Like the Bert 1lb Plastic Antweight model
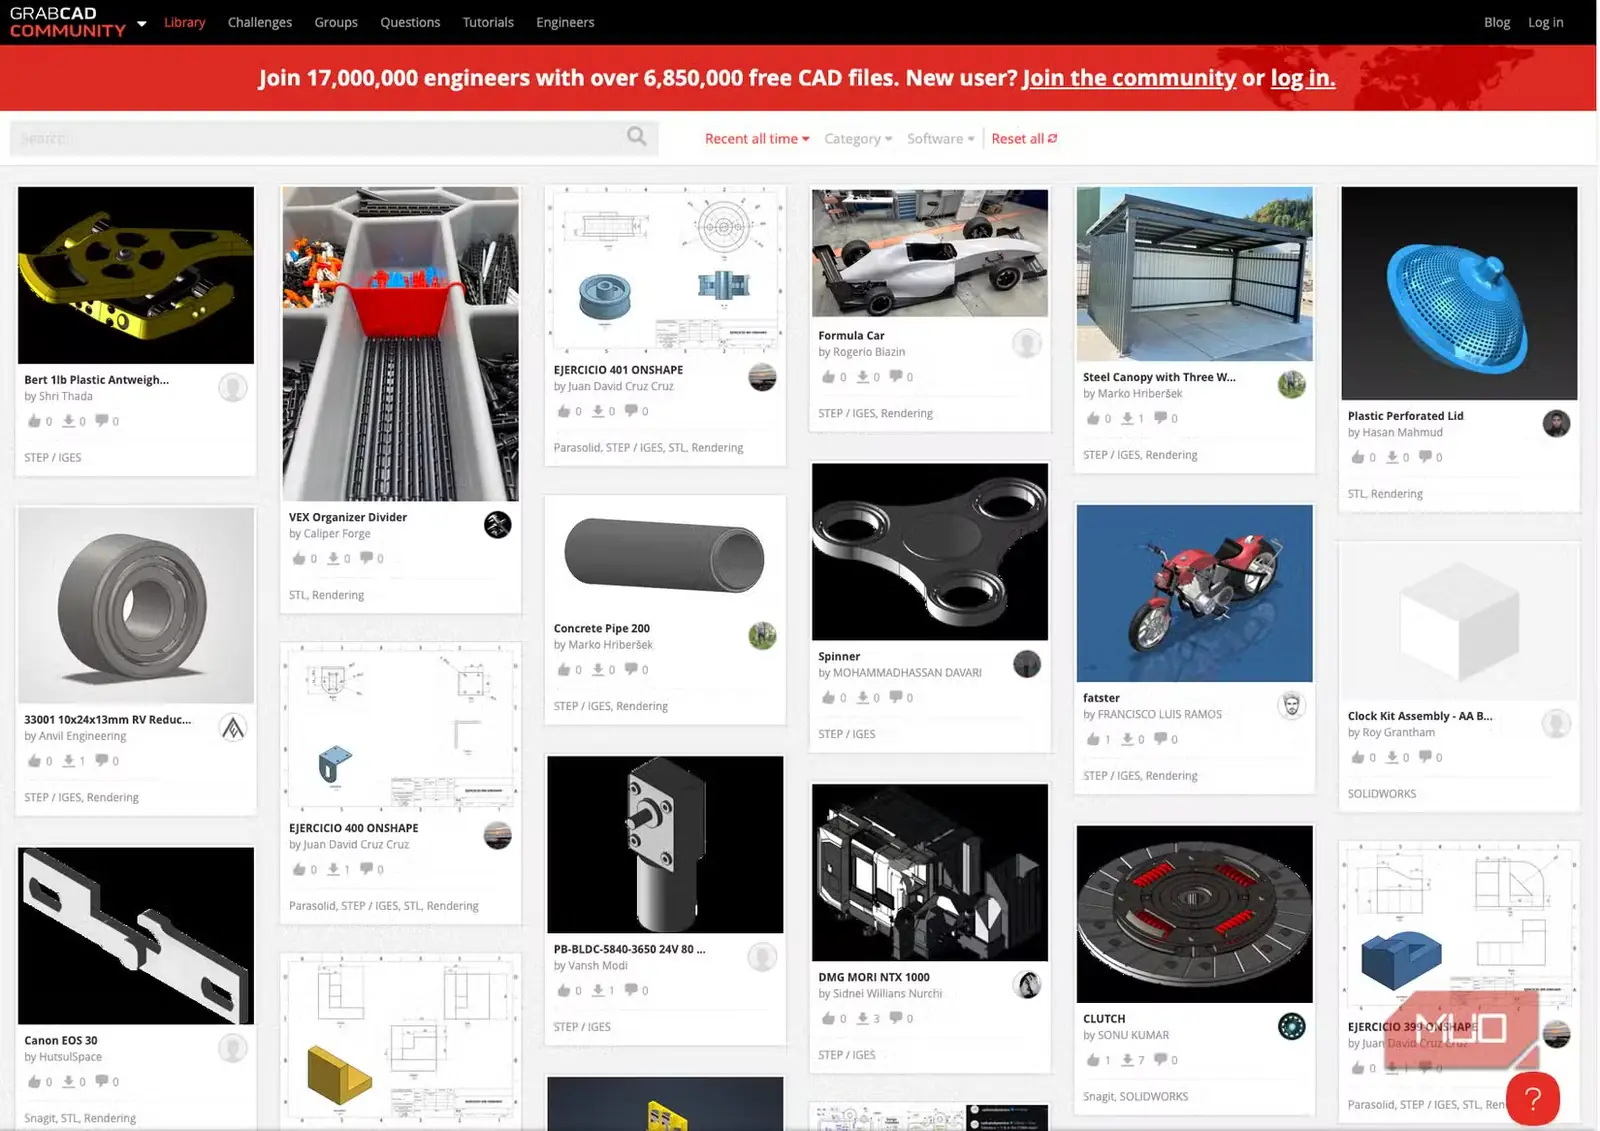This screenshot has height=1131, width=1600. click(x=34, y=421)
